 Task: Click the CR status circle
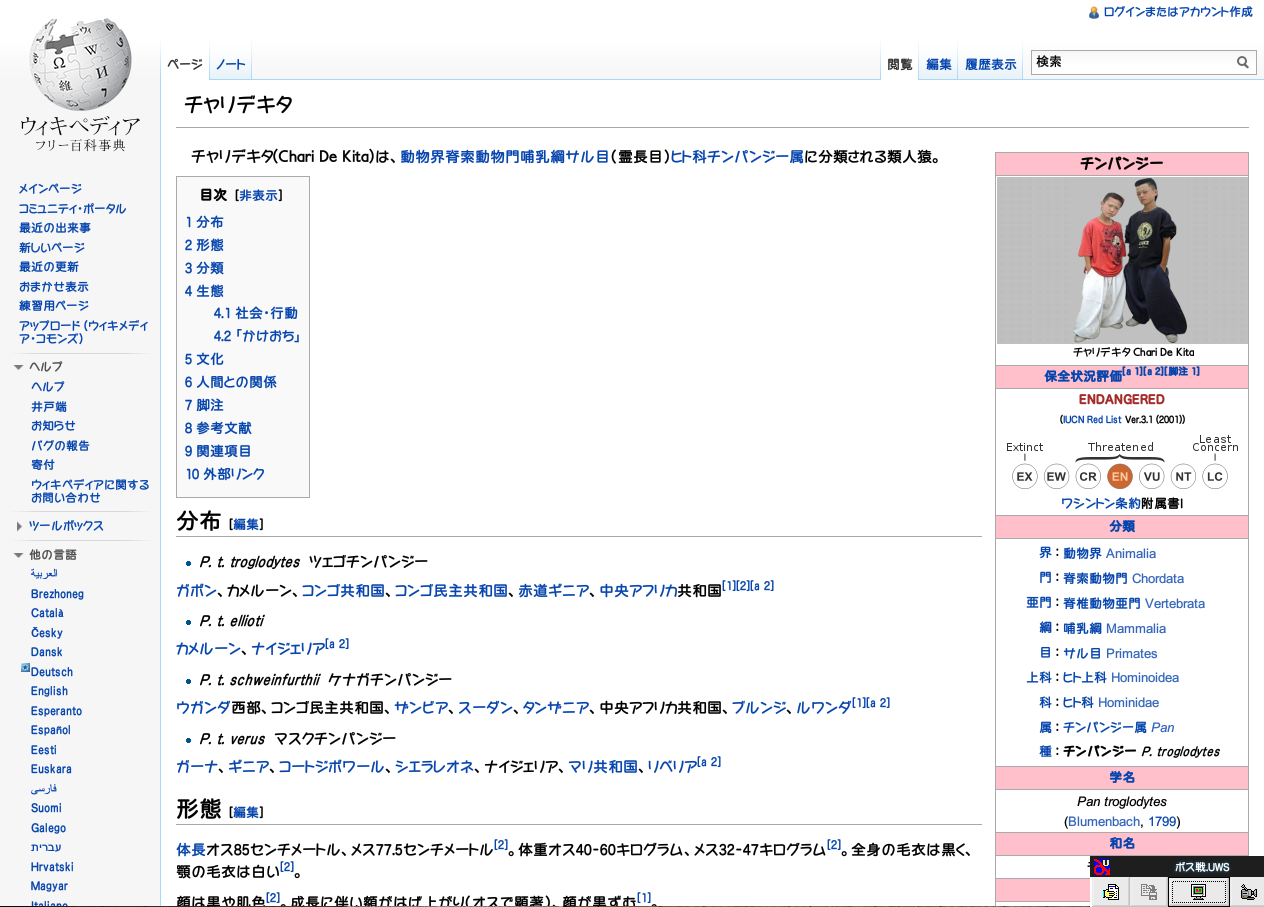click(x=1088, y=477)
